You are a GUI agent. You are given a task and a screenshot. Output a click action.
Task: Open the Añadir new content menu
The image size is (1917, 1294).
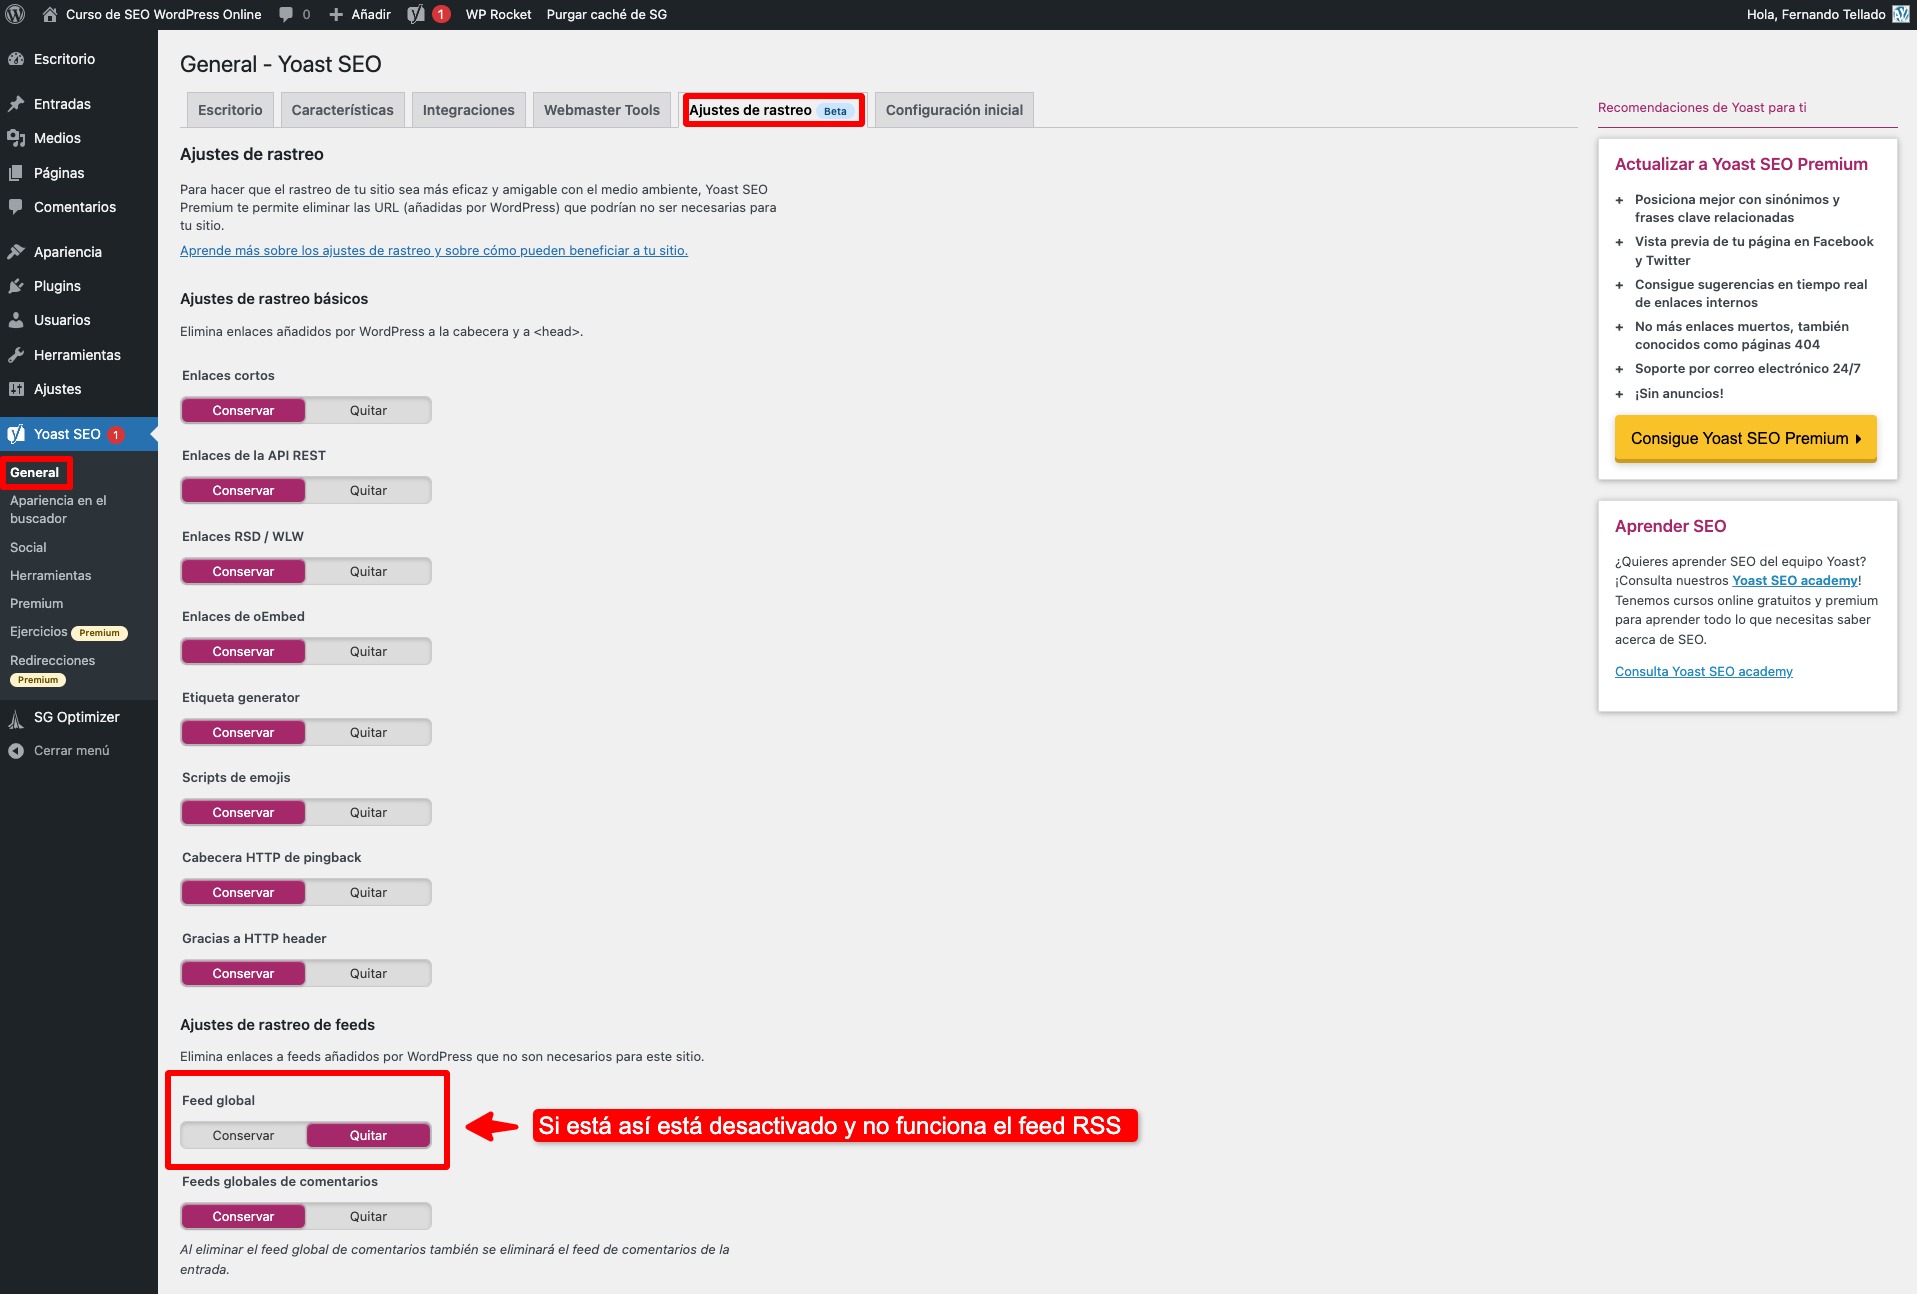(x=360, y=14)
